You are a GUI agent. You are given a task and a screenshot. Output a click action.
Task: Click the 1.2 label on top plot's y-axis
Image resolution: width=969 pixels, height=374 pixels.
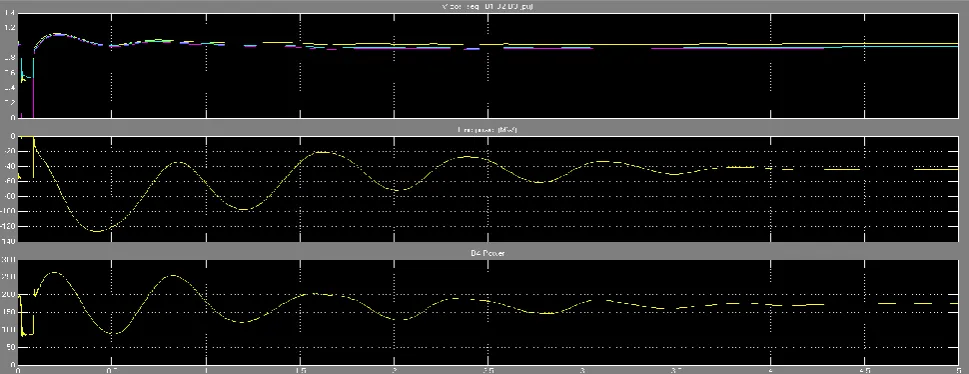click(x=10, y=28)
